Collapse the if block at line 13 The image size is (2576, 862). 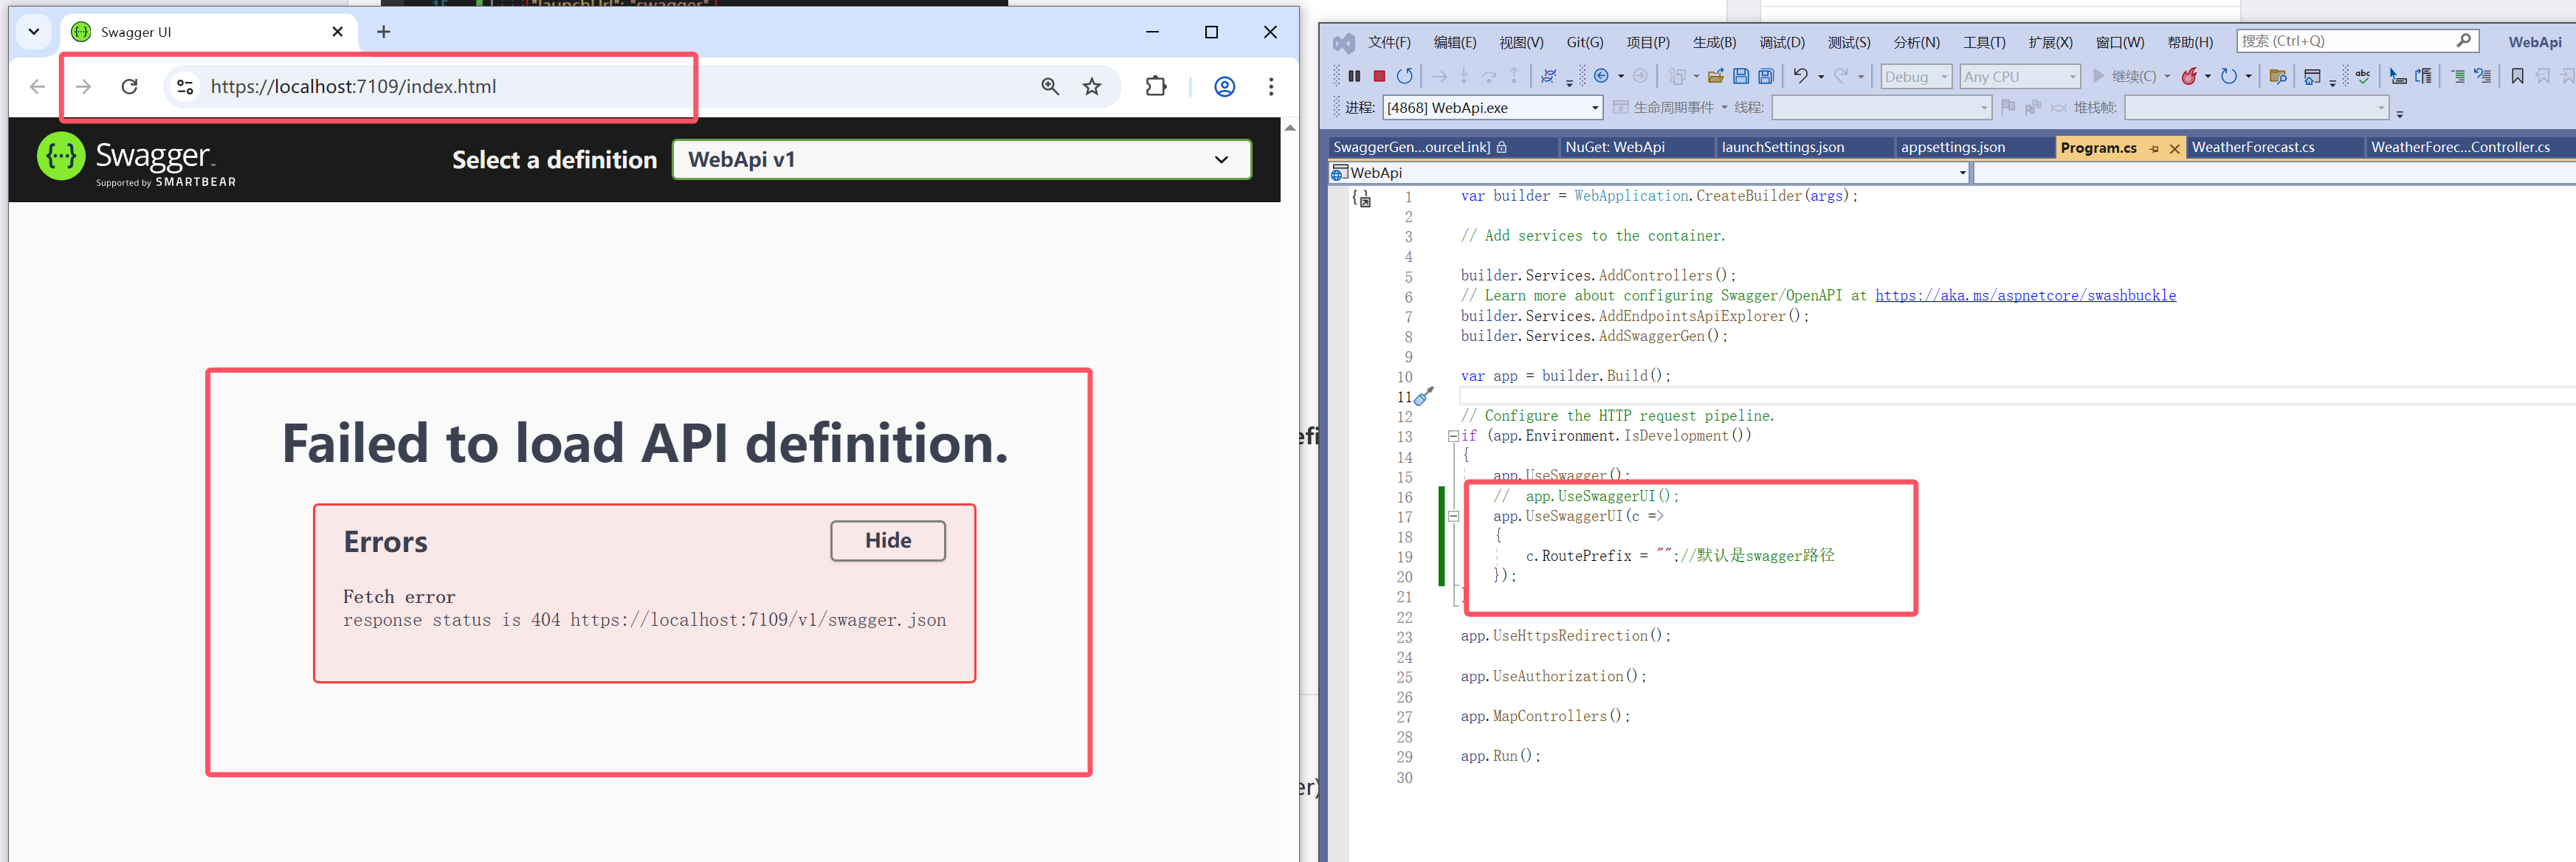pos(1453,436)
